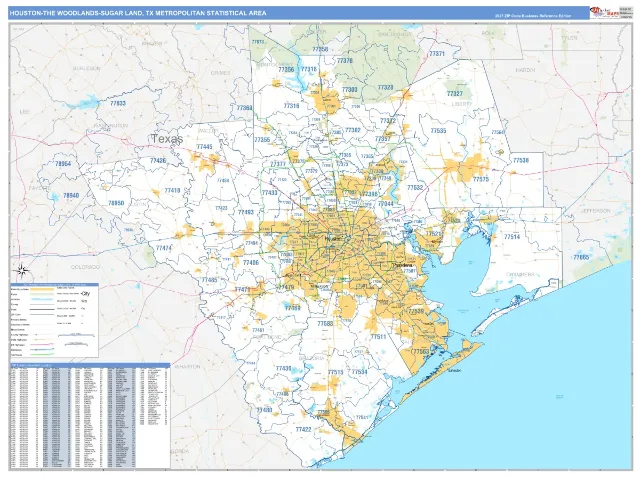Screen dimensions: 640x480
Task: Click ZIP code label 77535
Action: point(438,131)
